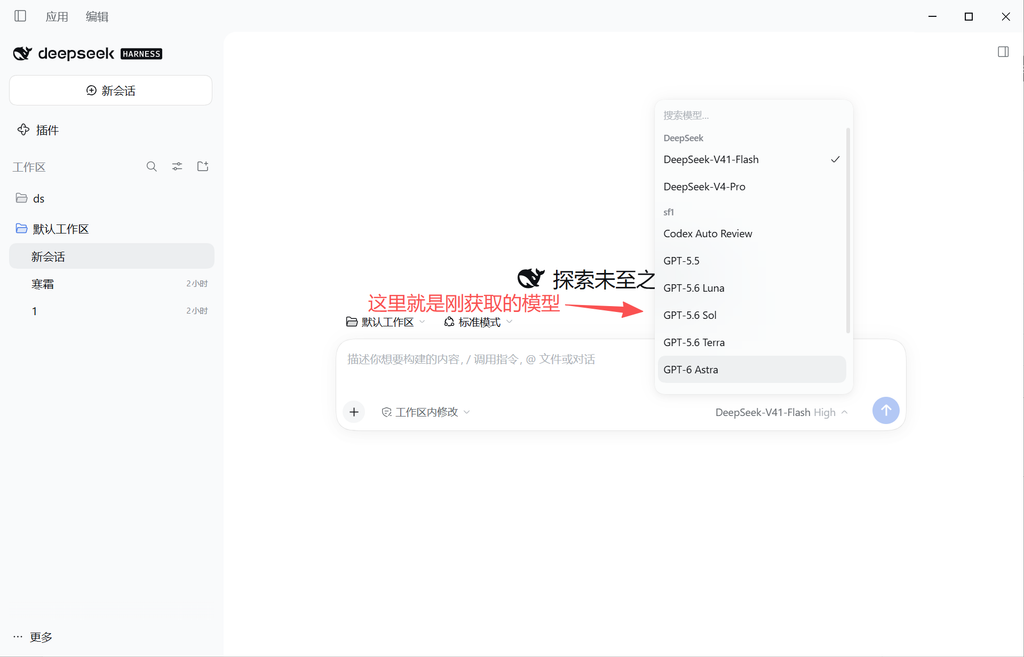Click the checkmark beside DeepSeek-V41-Flash

point(835,159)
